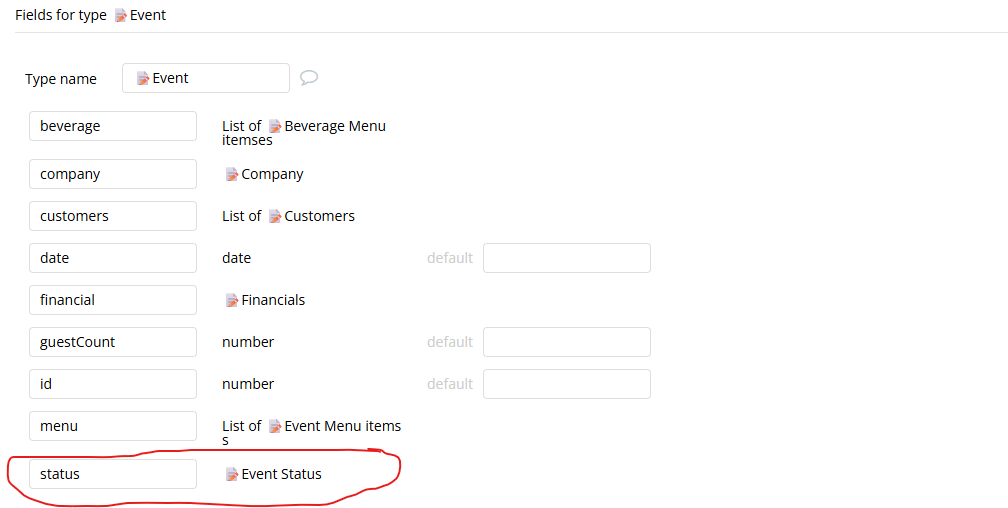
Task: Focus the customers field name box
Action: pyautogui.click(x=112, y=216)
